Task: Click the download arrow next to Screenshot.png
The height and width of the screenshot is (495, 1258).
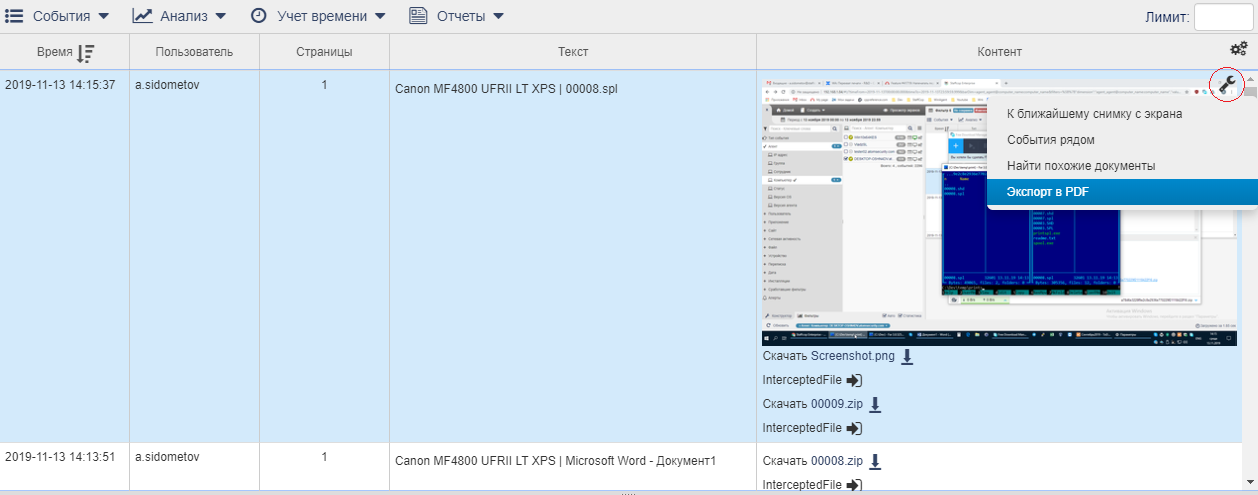Action: click(907, 357)
